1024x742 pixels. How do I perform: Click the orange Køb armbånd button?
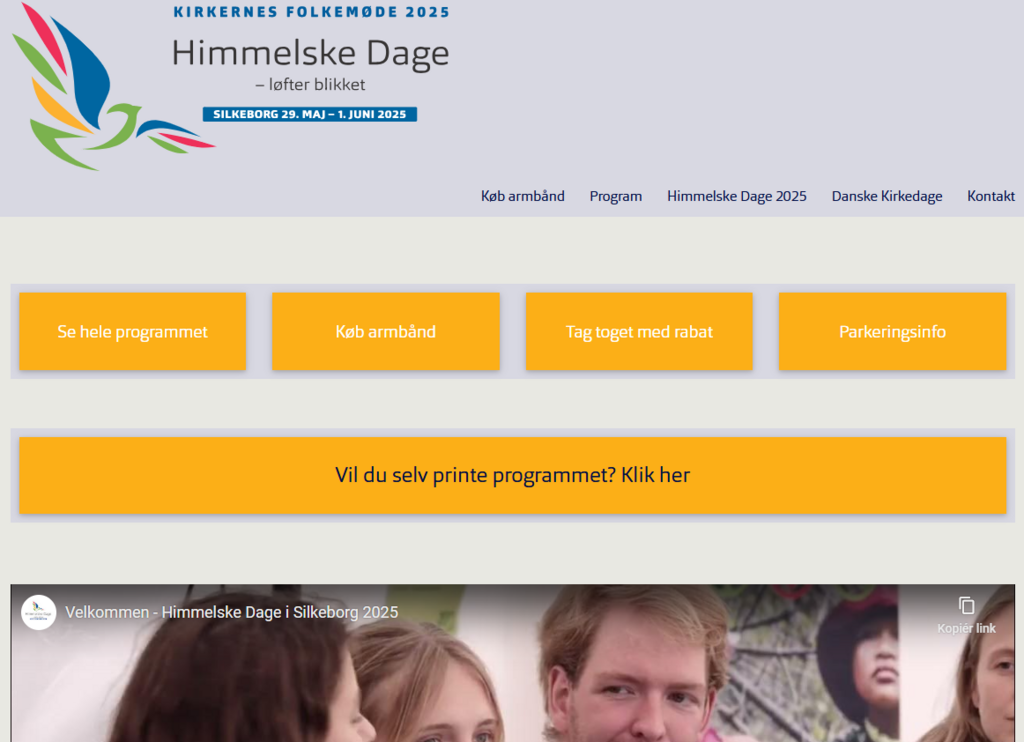[x=386, y=331]
